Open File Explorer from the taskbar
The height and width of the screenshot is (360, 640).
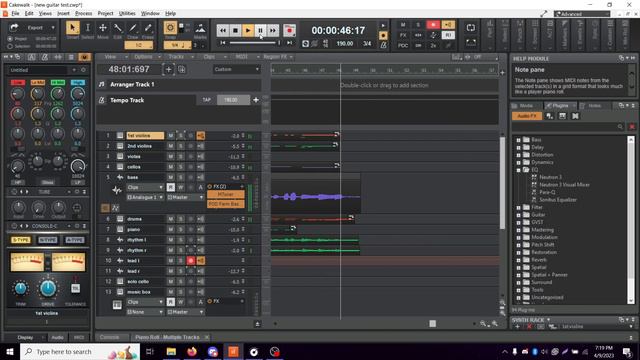tap(171, 351)
